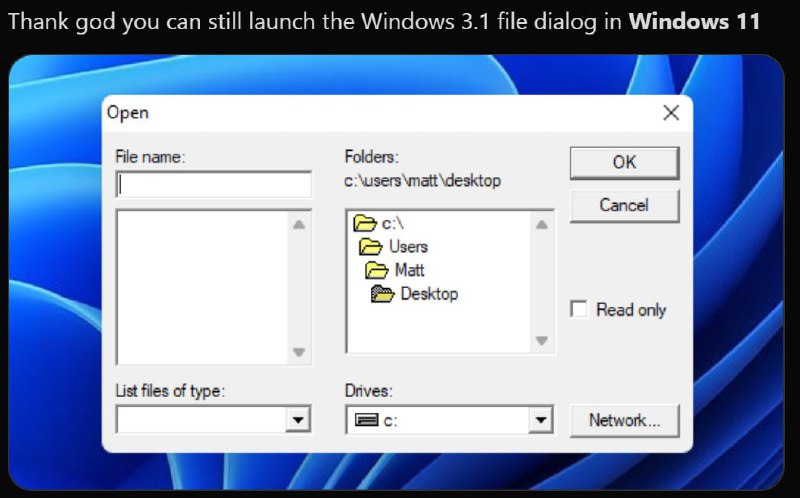
Task: Open the List files of type dropdown
Action: (x=298, y=420)
